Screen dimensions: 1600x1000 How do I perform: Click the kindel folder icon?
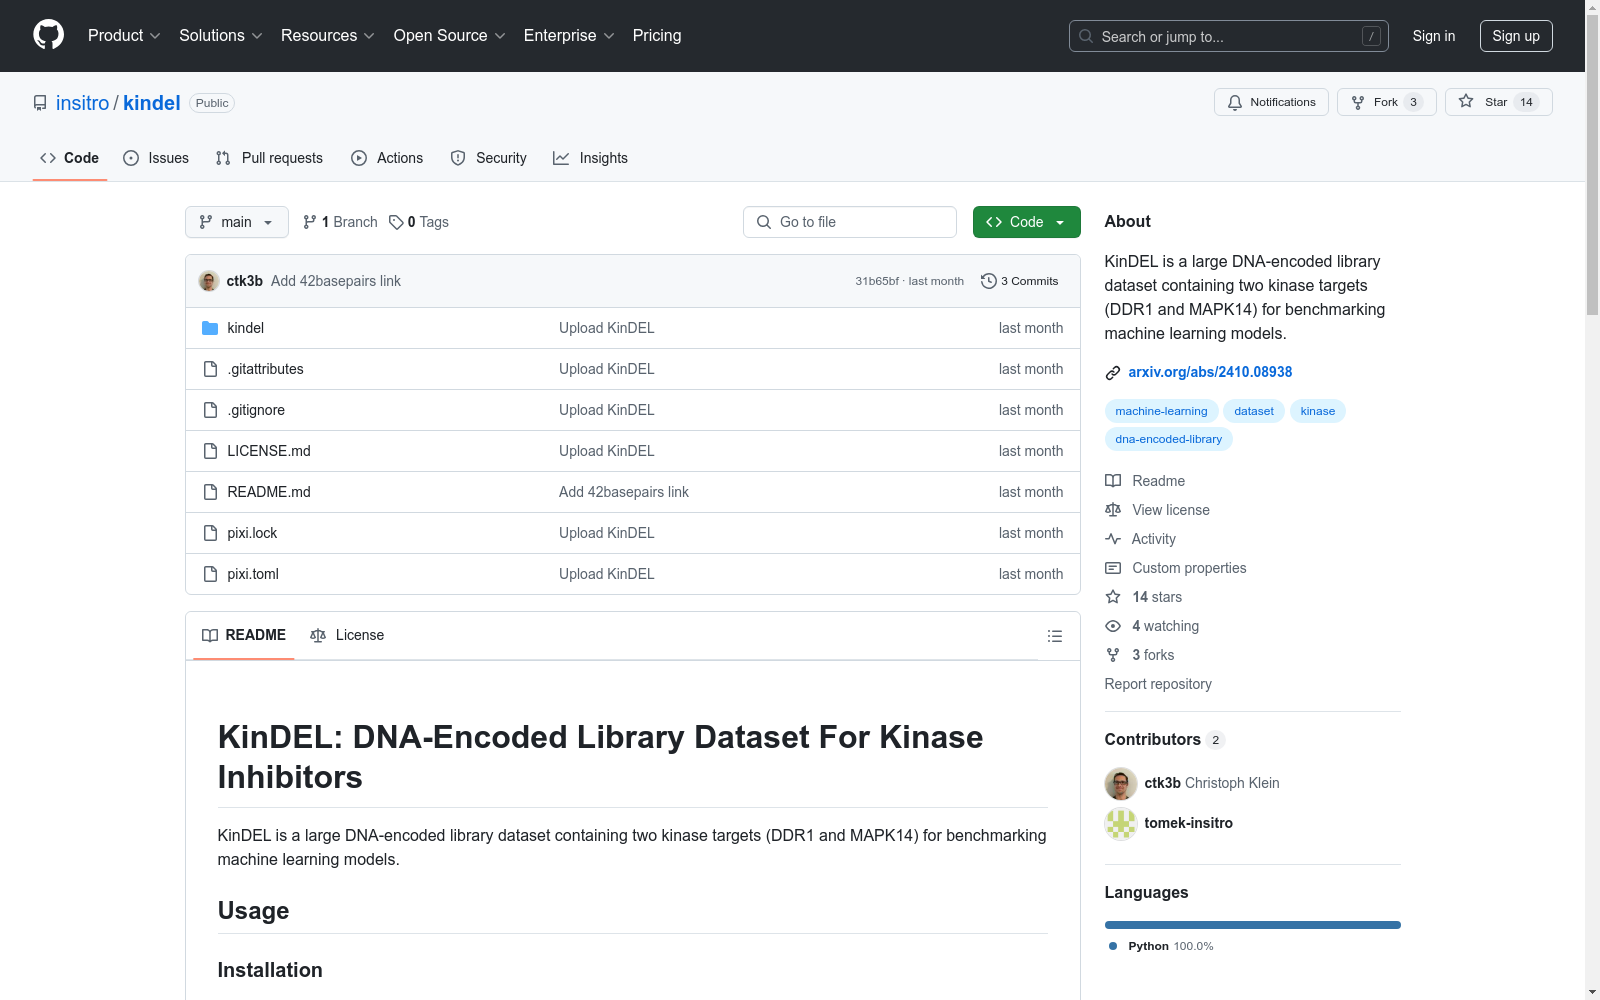pyautogui.click(x=210, y=328)
